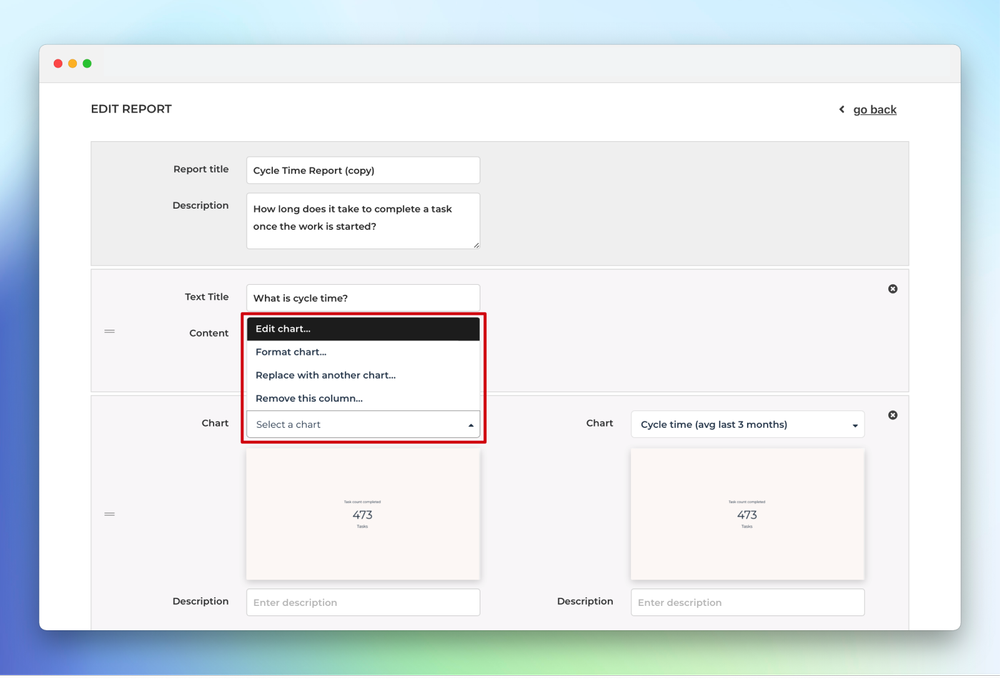
Task: Click the go back link
Action: tap(874, 110)
